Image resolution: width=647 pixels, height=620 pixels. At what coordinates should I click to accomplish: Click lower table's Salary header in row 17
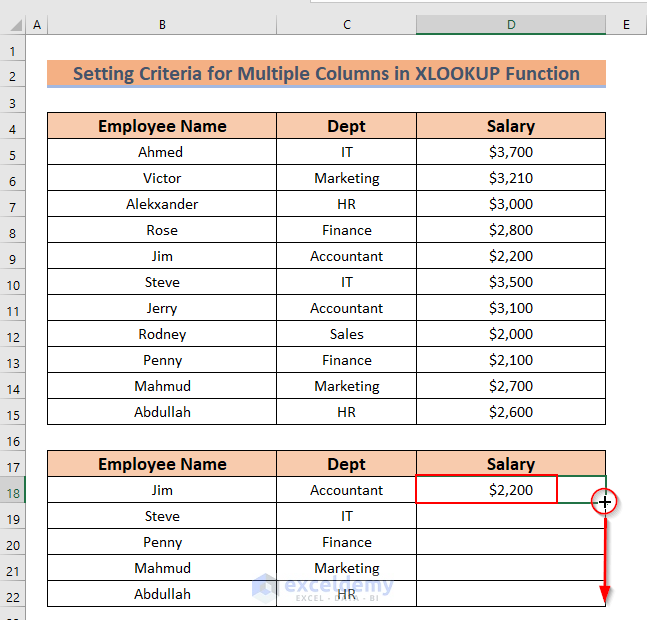coord(511,464)
